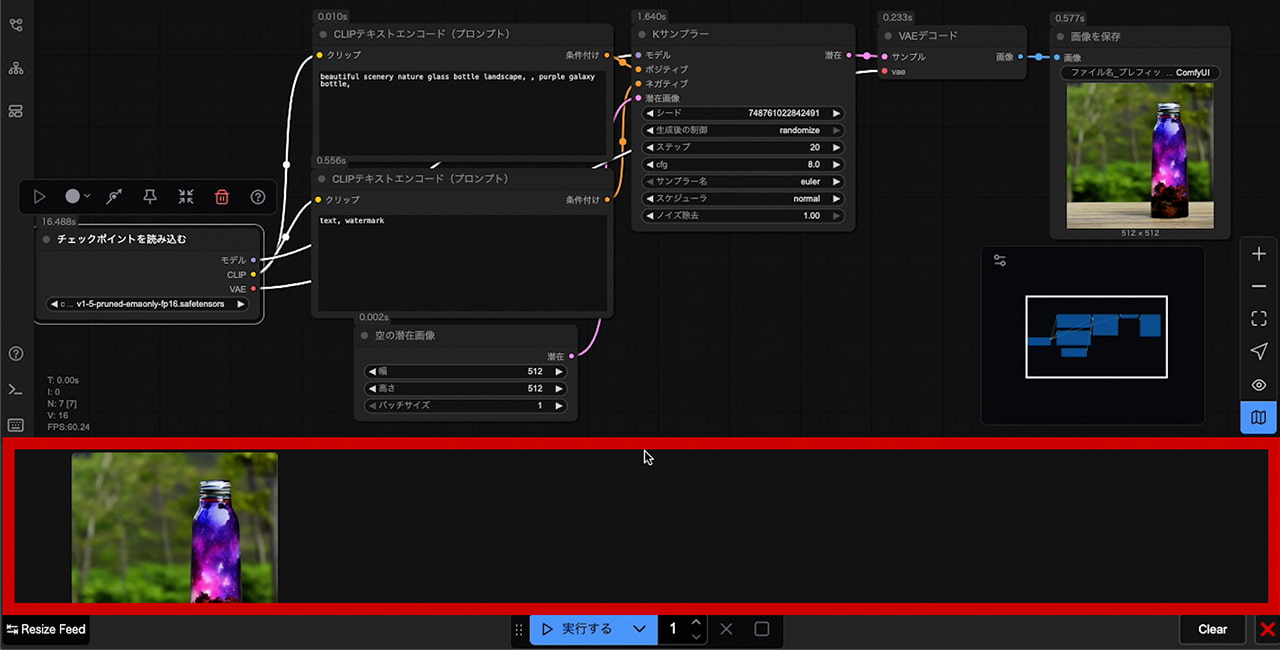
Task: Delete the selected node with the red trash icon
Action: click(222, 197)
